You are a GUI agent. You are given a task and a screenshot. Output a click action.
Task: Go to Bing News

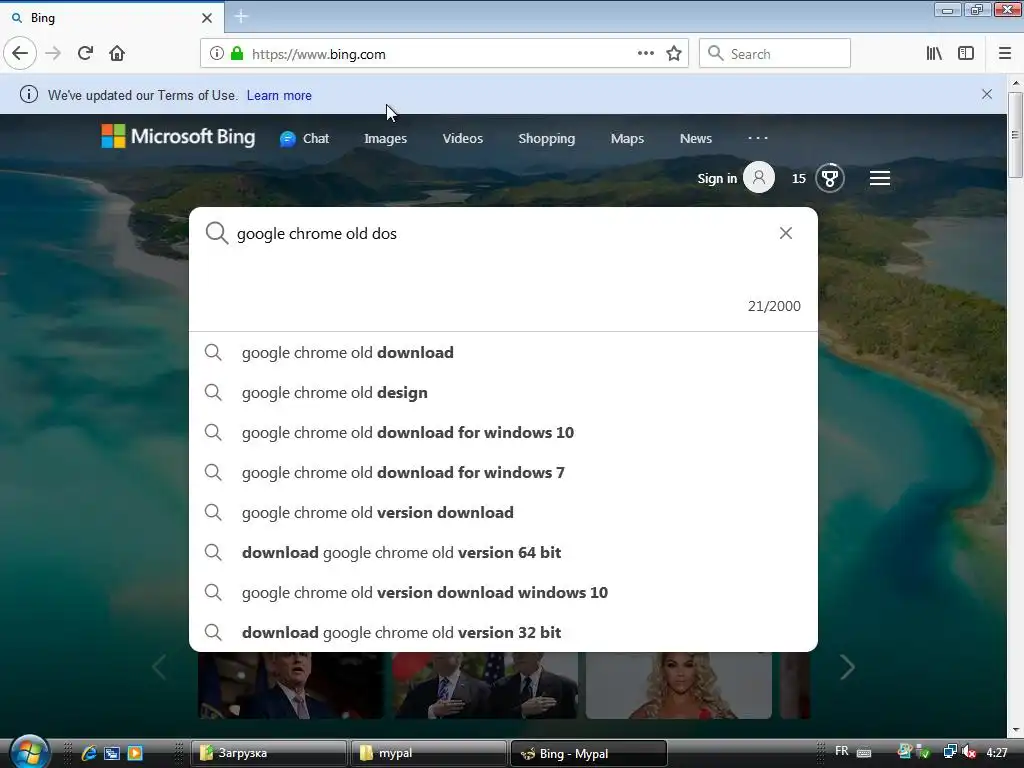pyautogui.click(x=696, y=138)
